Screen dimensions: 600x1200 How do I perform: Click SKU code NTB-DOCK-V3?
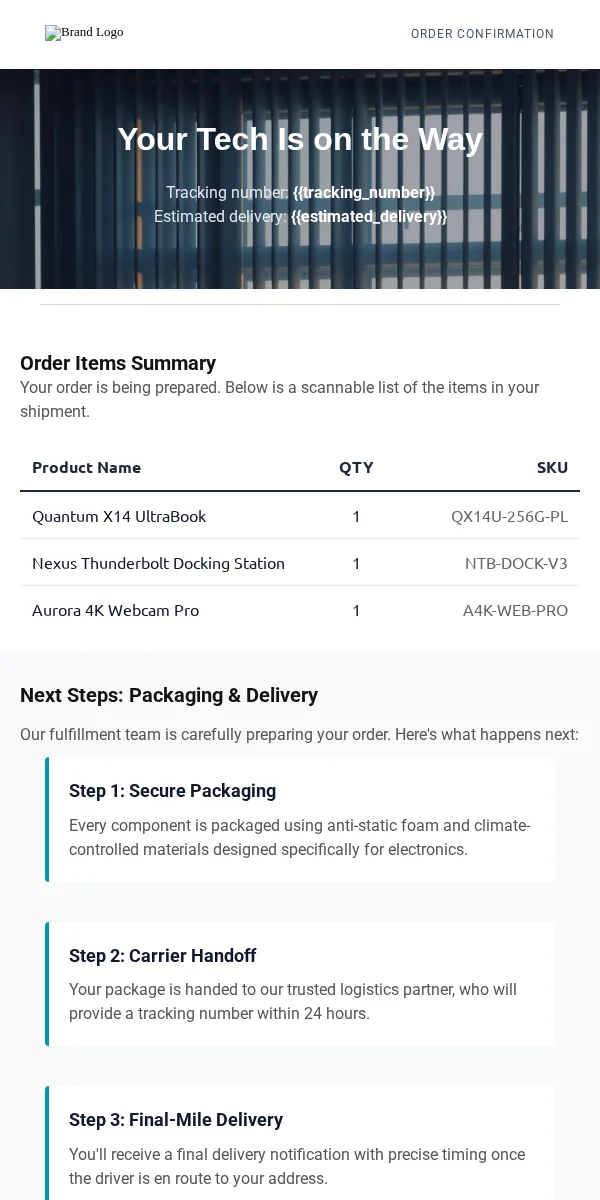[516, 563]
